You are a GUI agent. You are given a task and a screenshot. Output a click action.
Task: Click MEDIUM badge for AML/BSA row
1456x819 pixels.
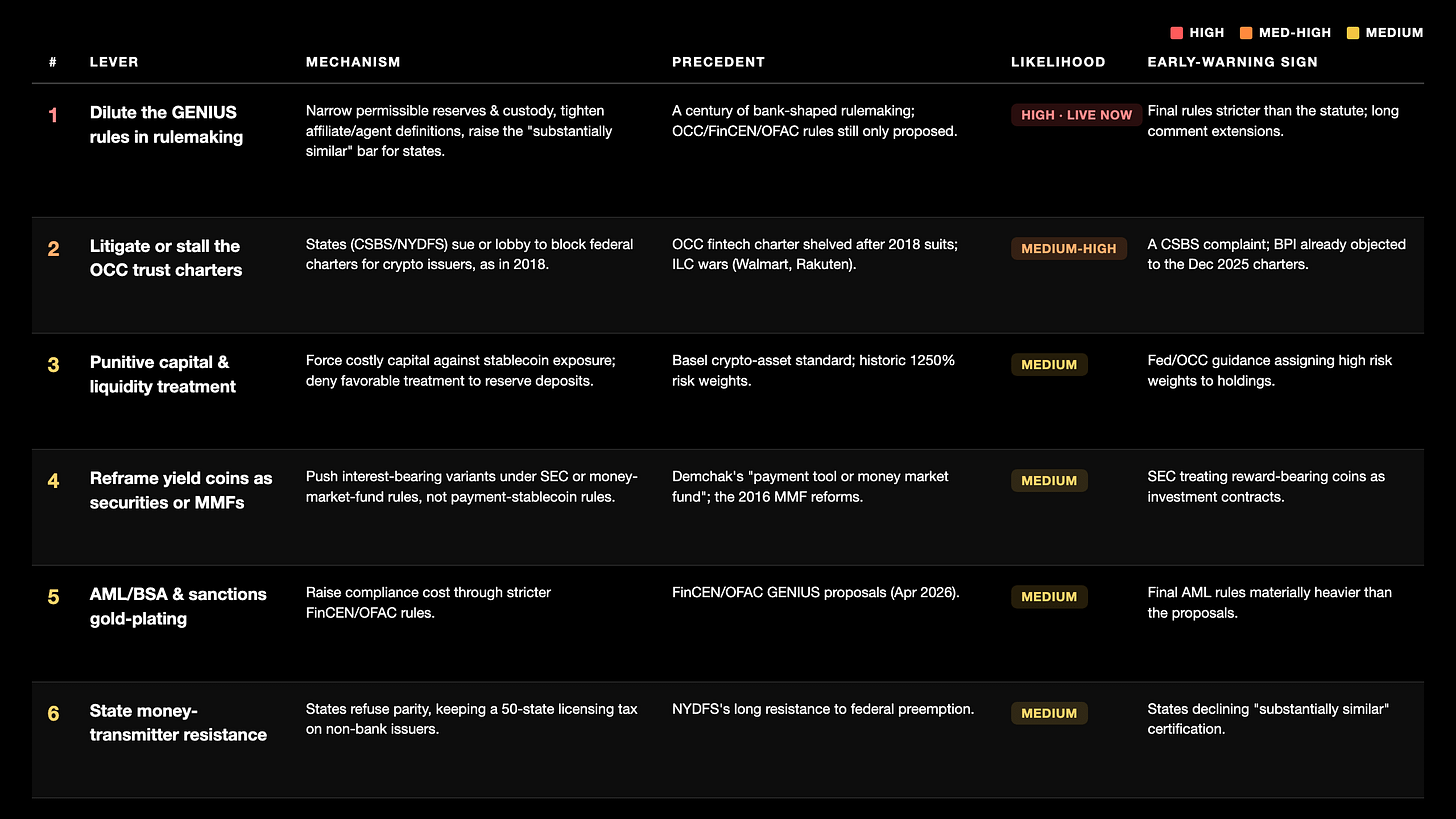pyautogui.click(x=1049, y=597)
